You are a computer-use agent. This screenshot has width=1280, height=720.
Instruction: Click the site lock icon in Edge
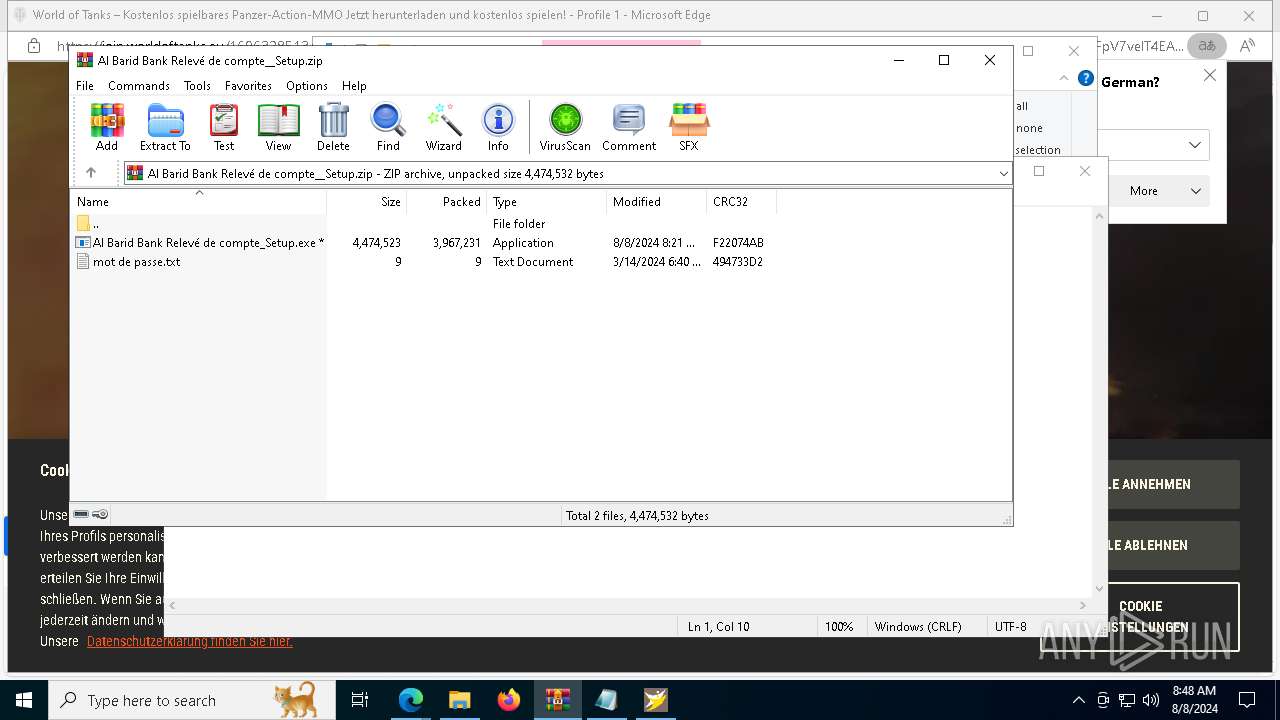[33, 46]
